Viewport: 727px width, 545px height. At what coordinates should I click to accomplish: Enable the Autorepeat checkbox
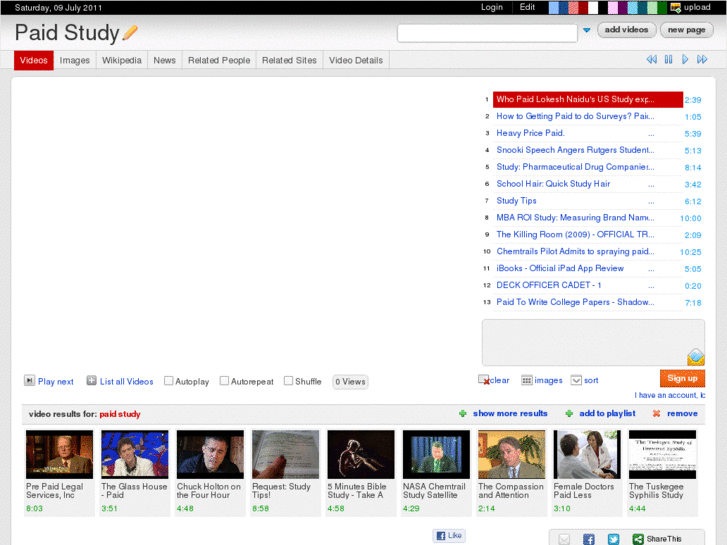pyautogui.click(x=224, y=381)
